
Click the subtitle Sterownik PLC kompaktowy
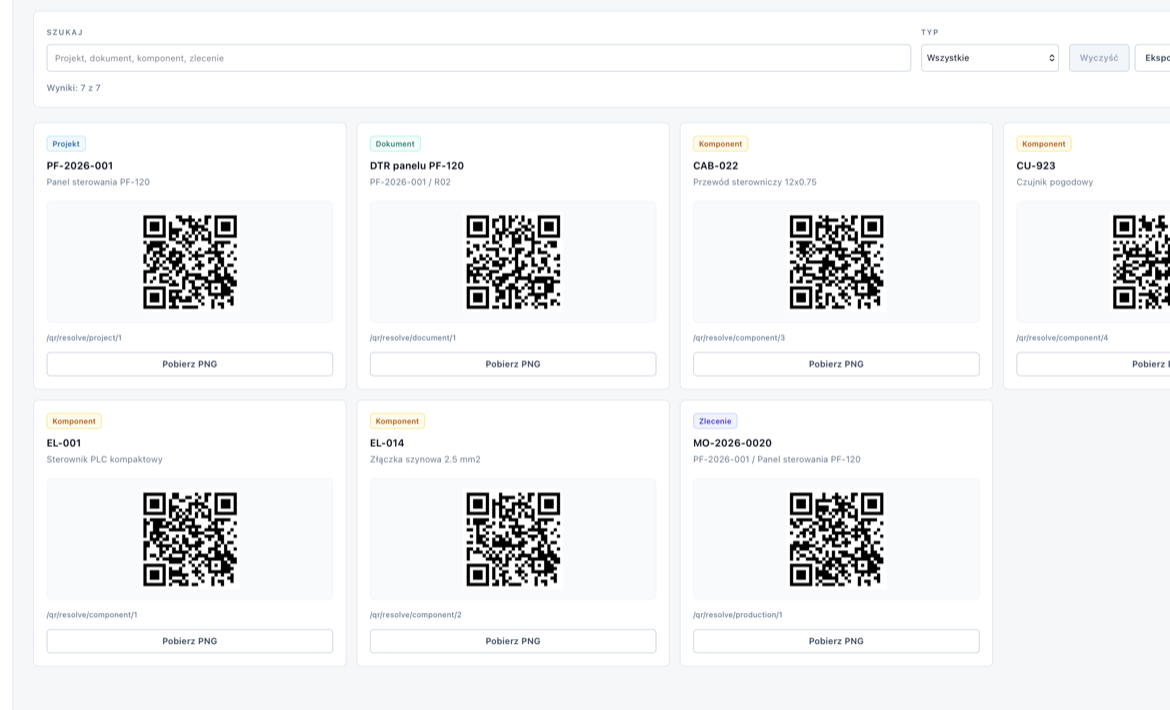[x=104, y=459]
